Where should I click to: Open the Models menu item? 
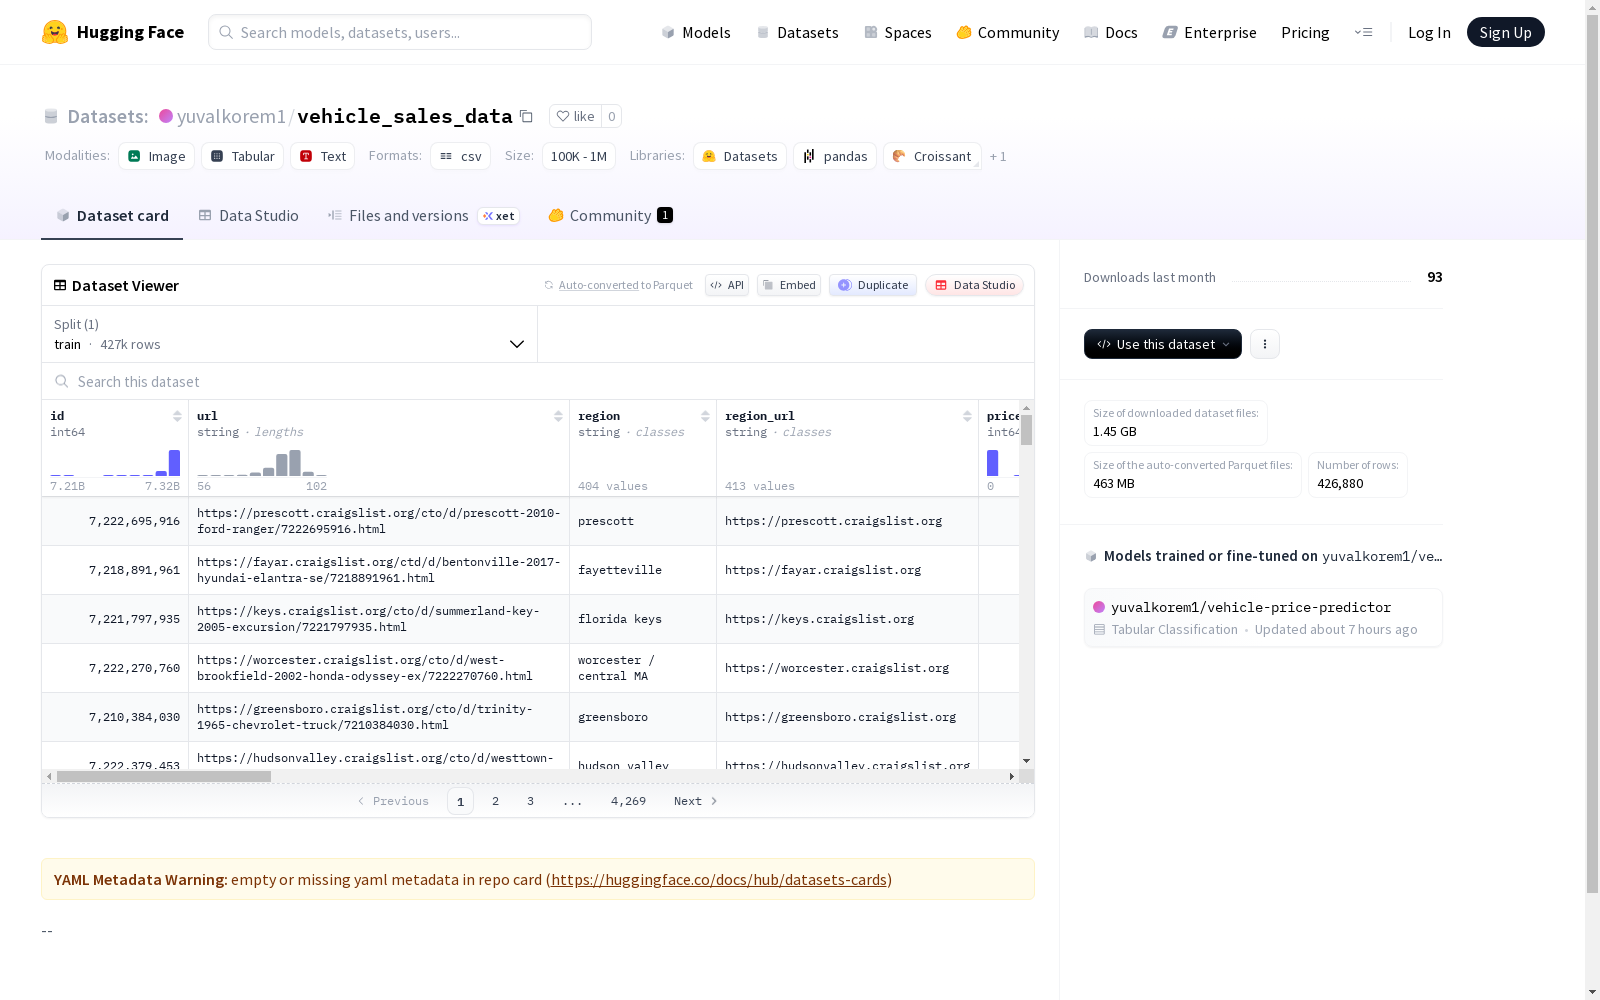click(x=696, y=32)
